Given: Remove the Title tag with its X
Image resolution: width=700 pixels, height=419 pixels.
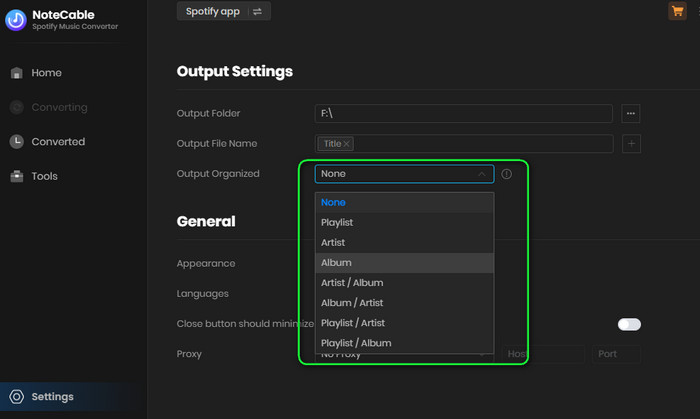Looking at the screenshot, I should click(347, 144).
